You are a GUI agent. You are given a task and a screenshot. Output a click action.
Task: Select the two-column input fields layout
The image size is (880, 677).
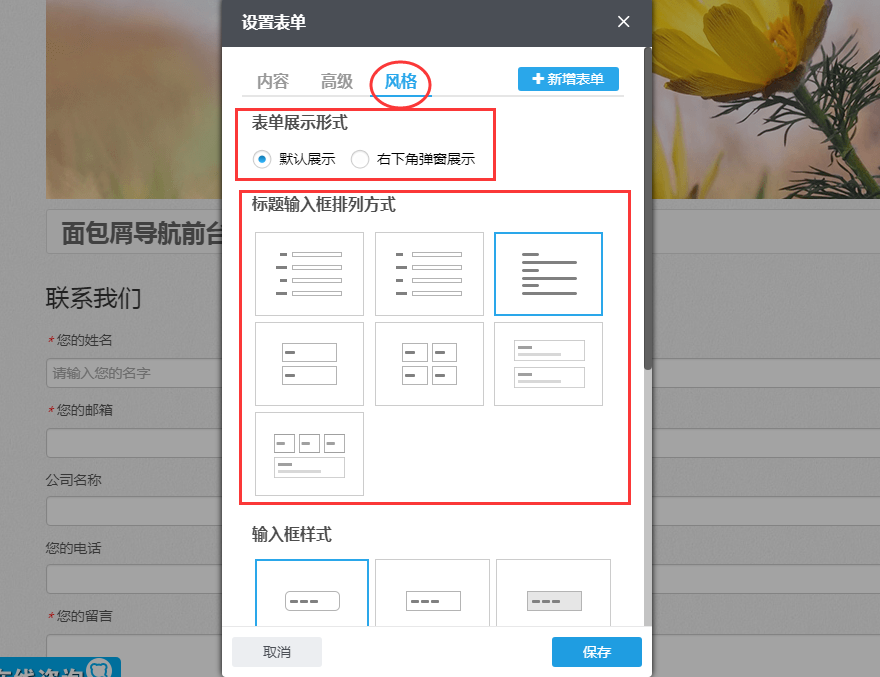429,363
